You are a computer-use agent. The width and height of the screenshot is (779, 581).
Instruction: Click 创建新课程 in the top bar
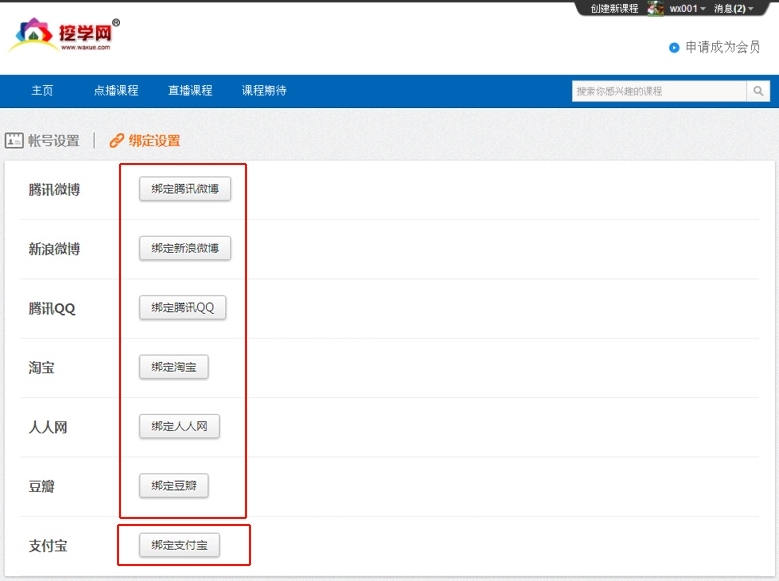pos(614,8)
